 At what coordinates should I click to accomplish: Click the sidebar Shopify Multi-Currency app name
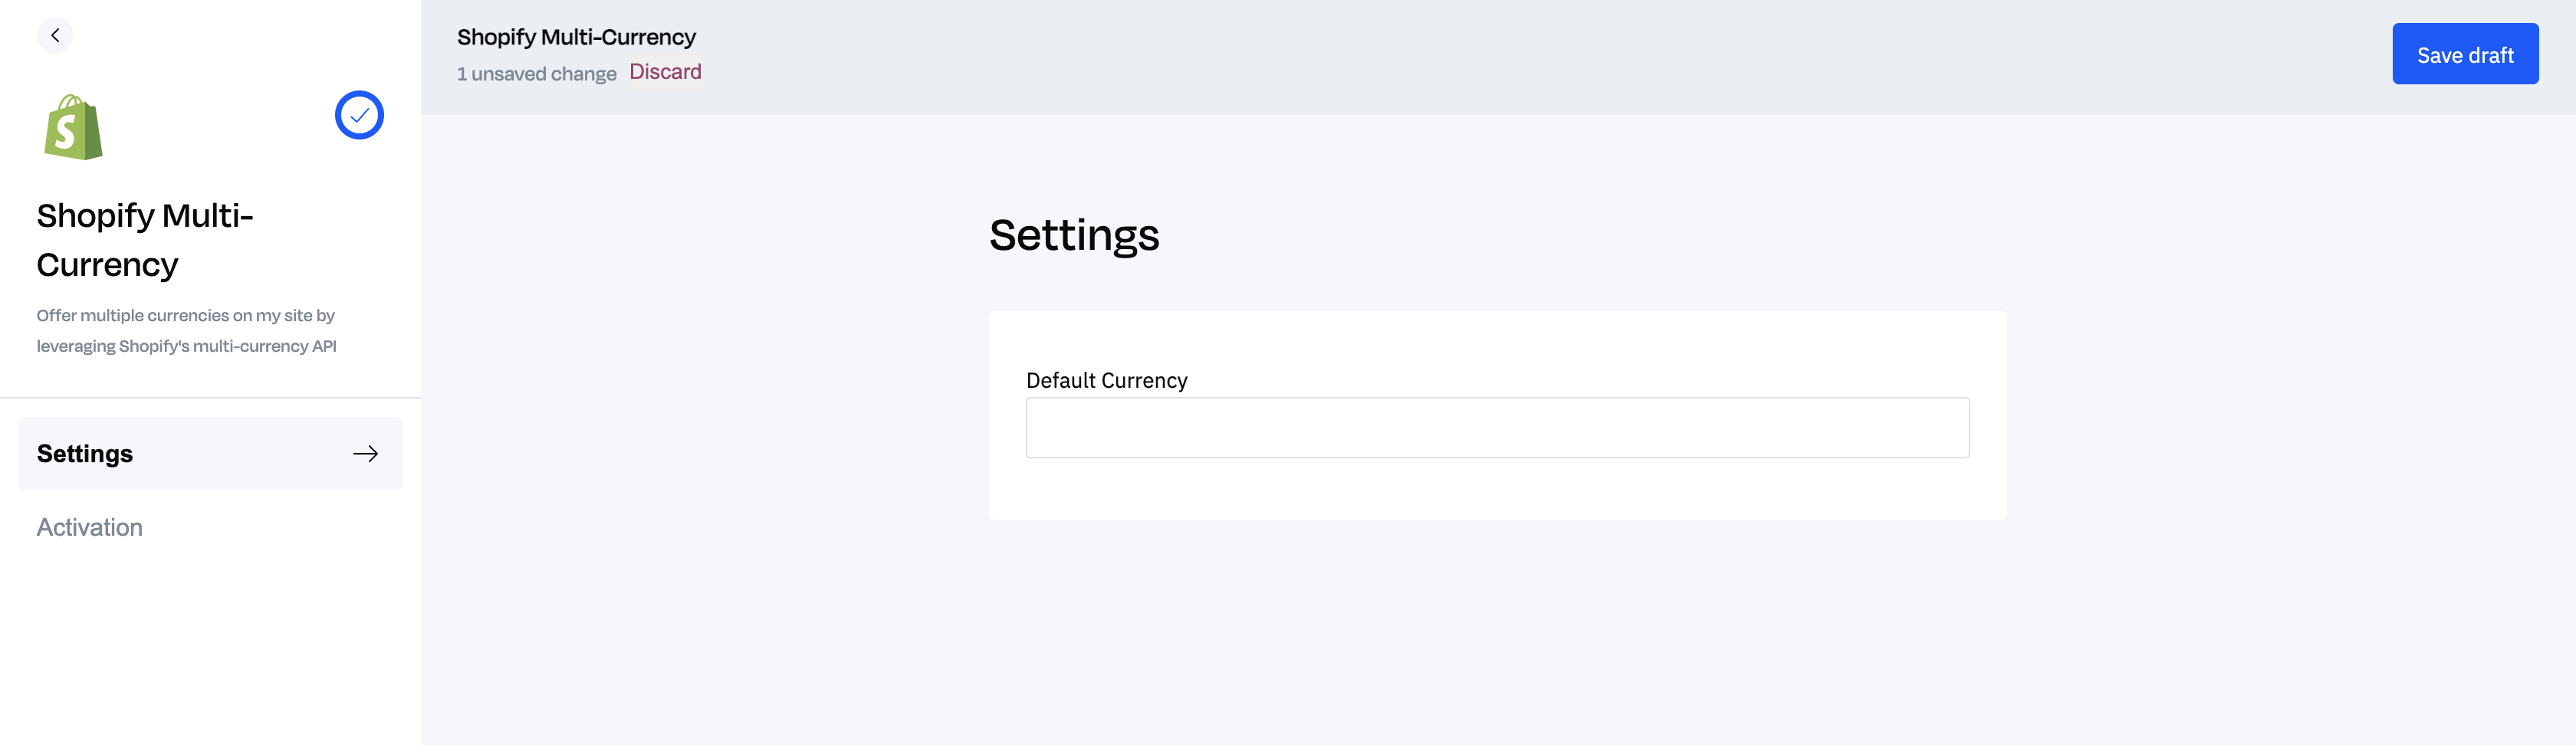(x=145, y=240)
